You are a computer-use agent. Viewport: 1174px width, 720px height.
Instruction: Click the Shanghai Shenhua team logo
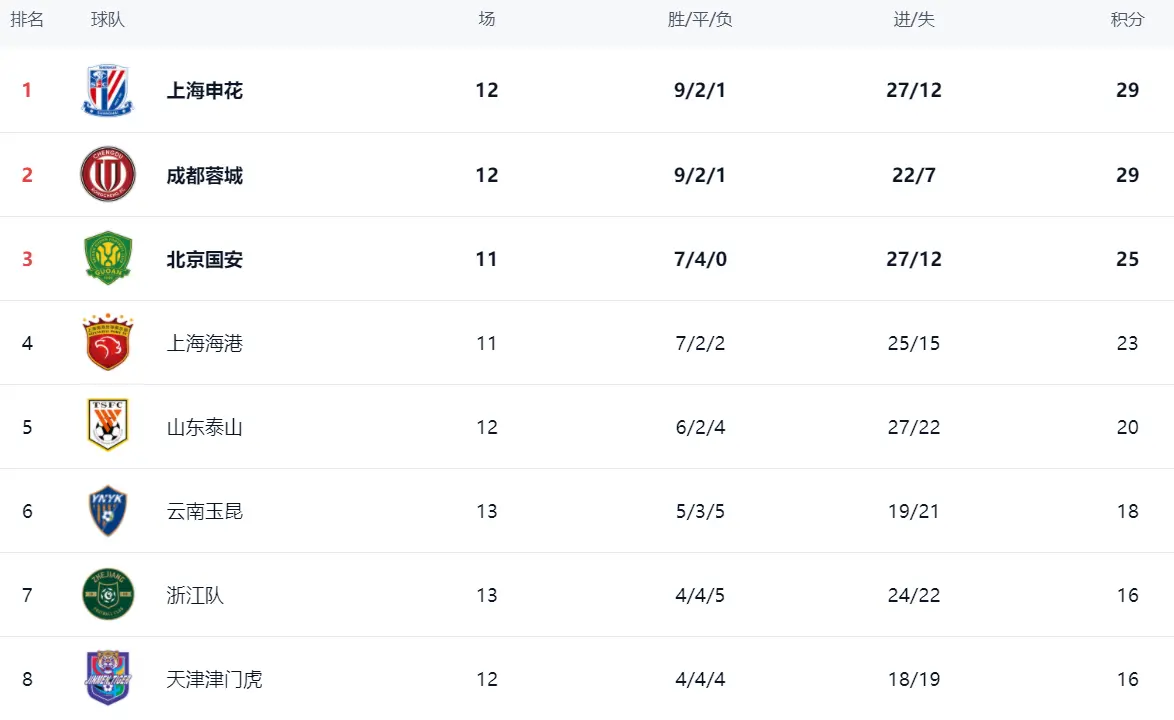point(108,91)
